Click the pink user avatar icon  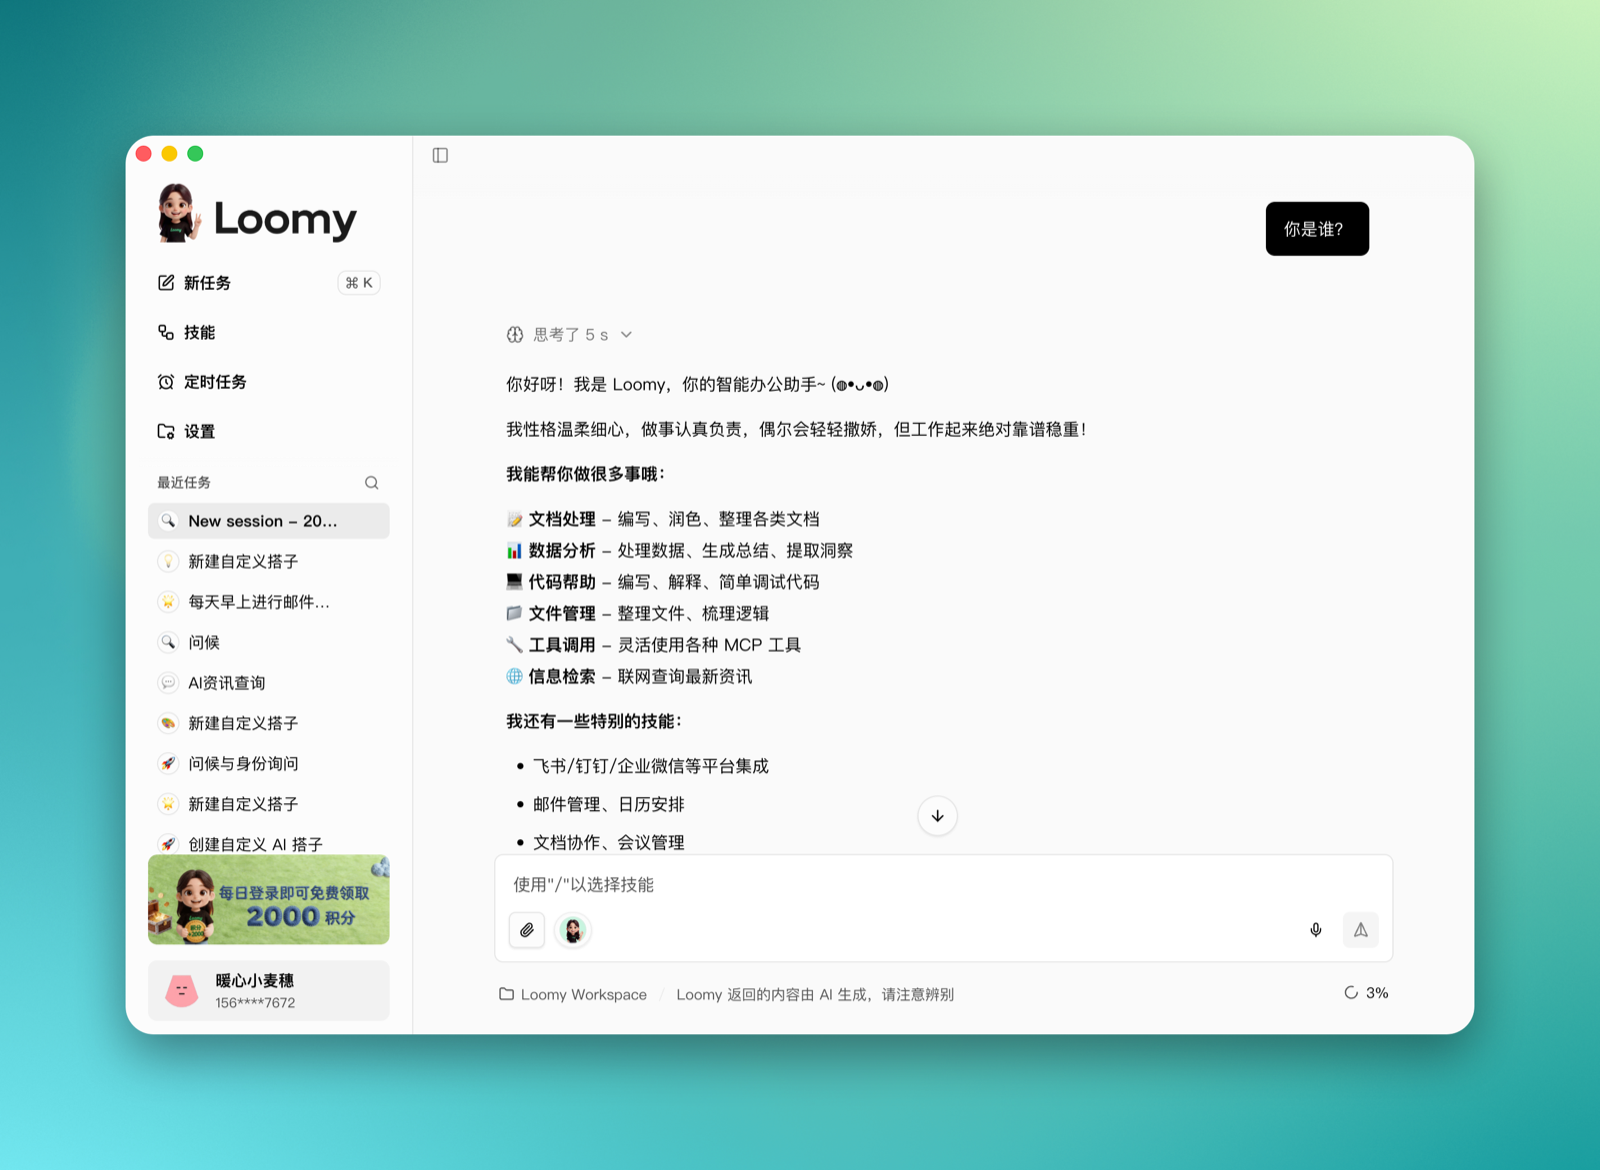click(181, 991)
